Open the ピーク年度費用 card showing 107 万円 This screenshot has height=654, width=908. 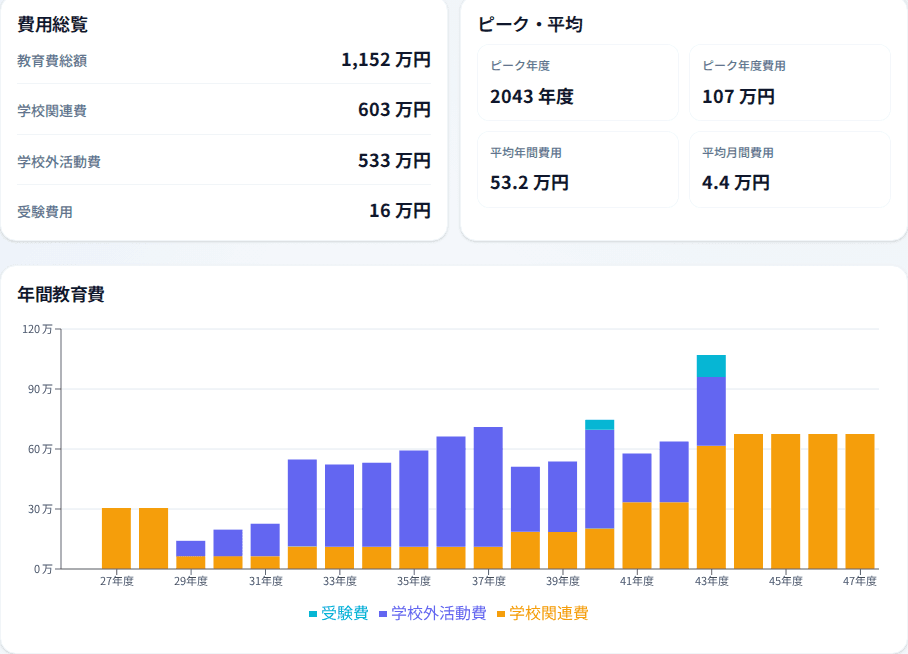[789, 83]
